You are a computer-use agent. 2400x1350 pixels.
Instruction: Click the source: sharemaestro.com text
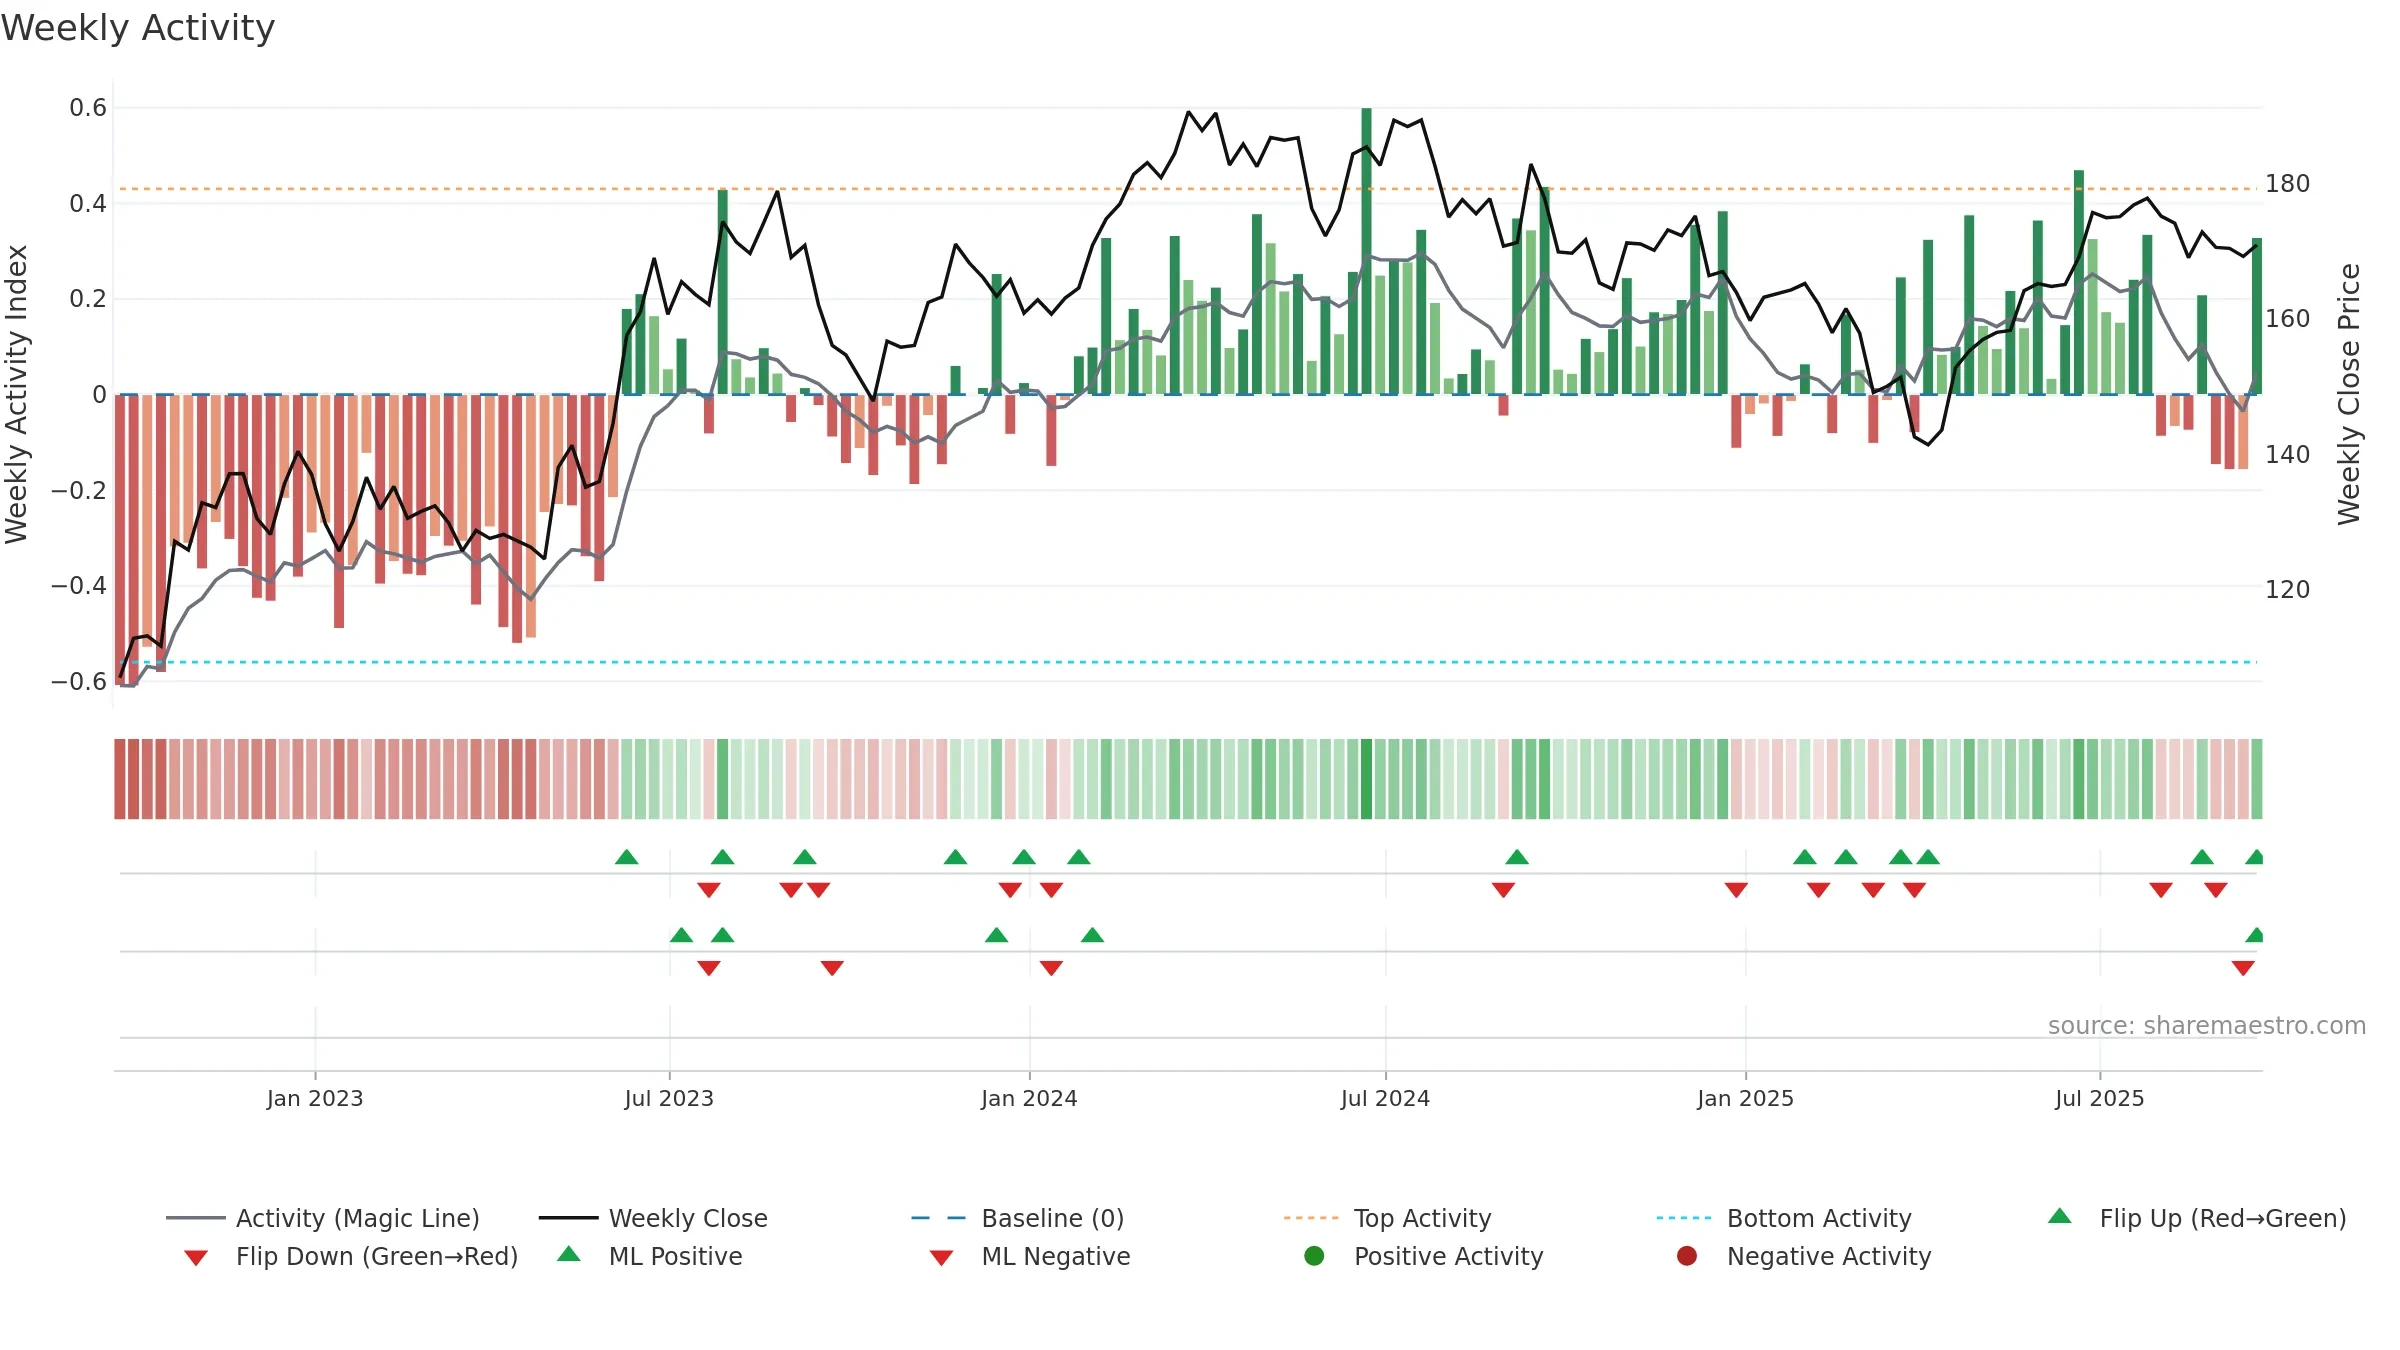point(2207,1025)
